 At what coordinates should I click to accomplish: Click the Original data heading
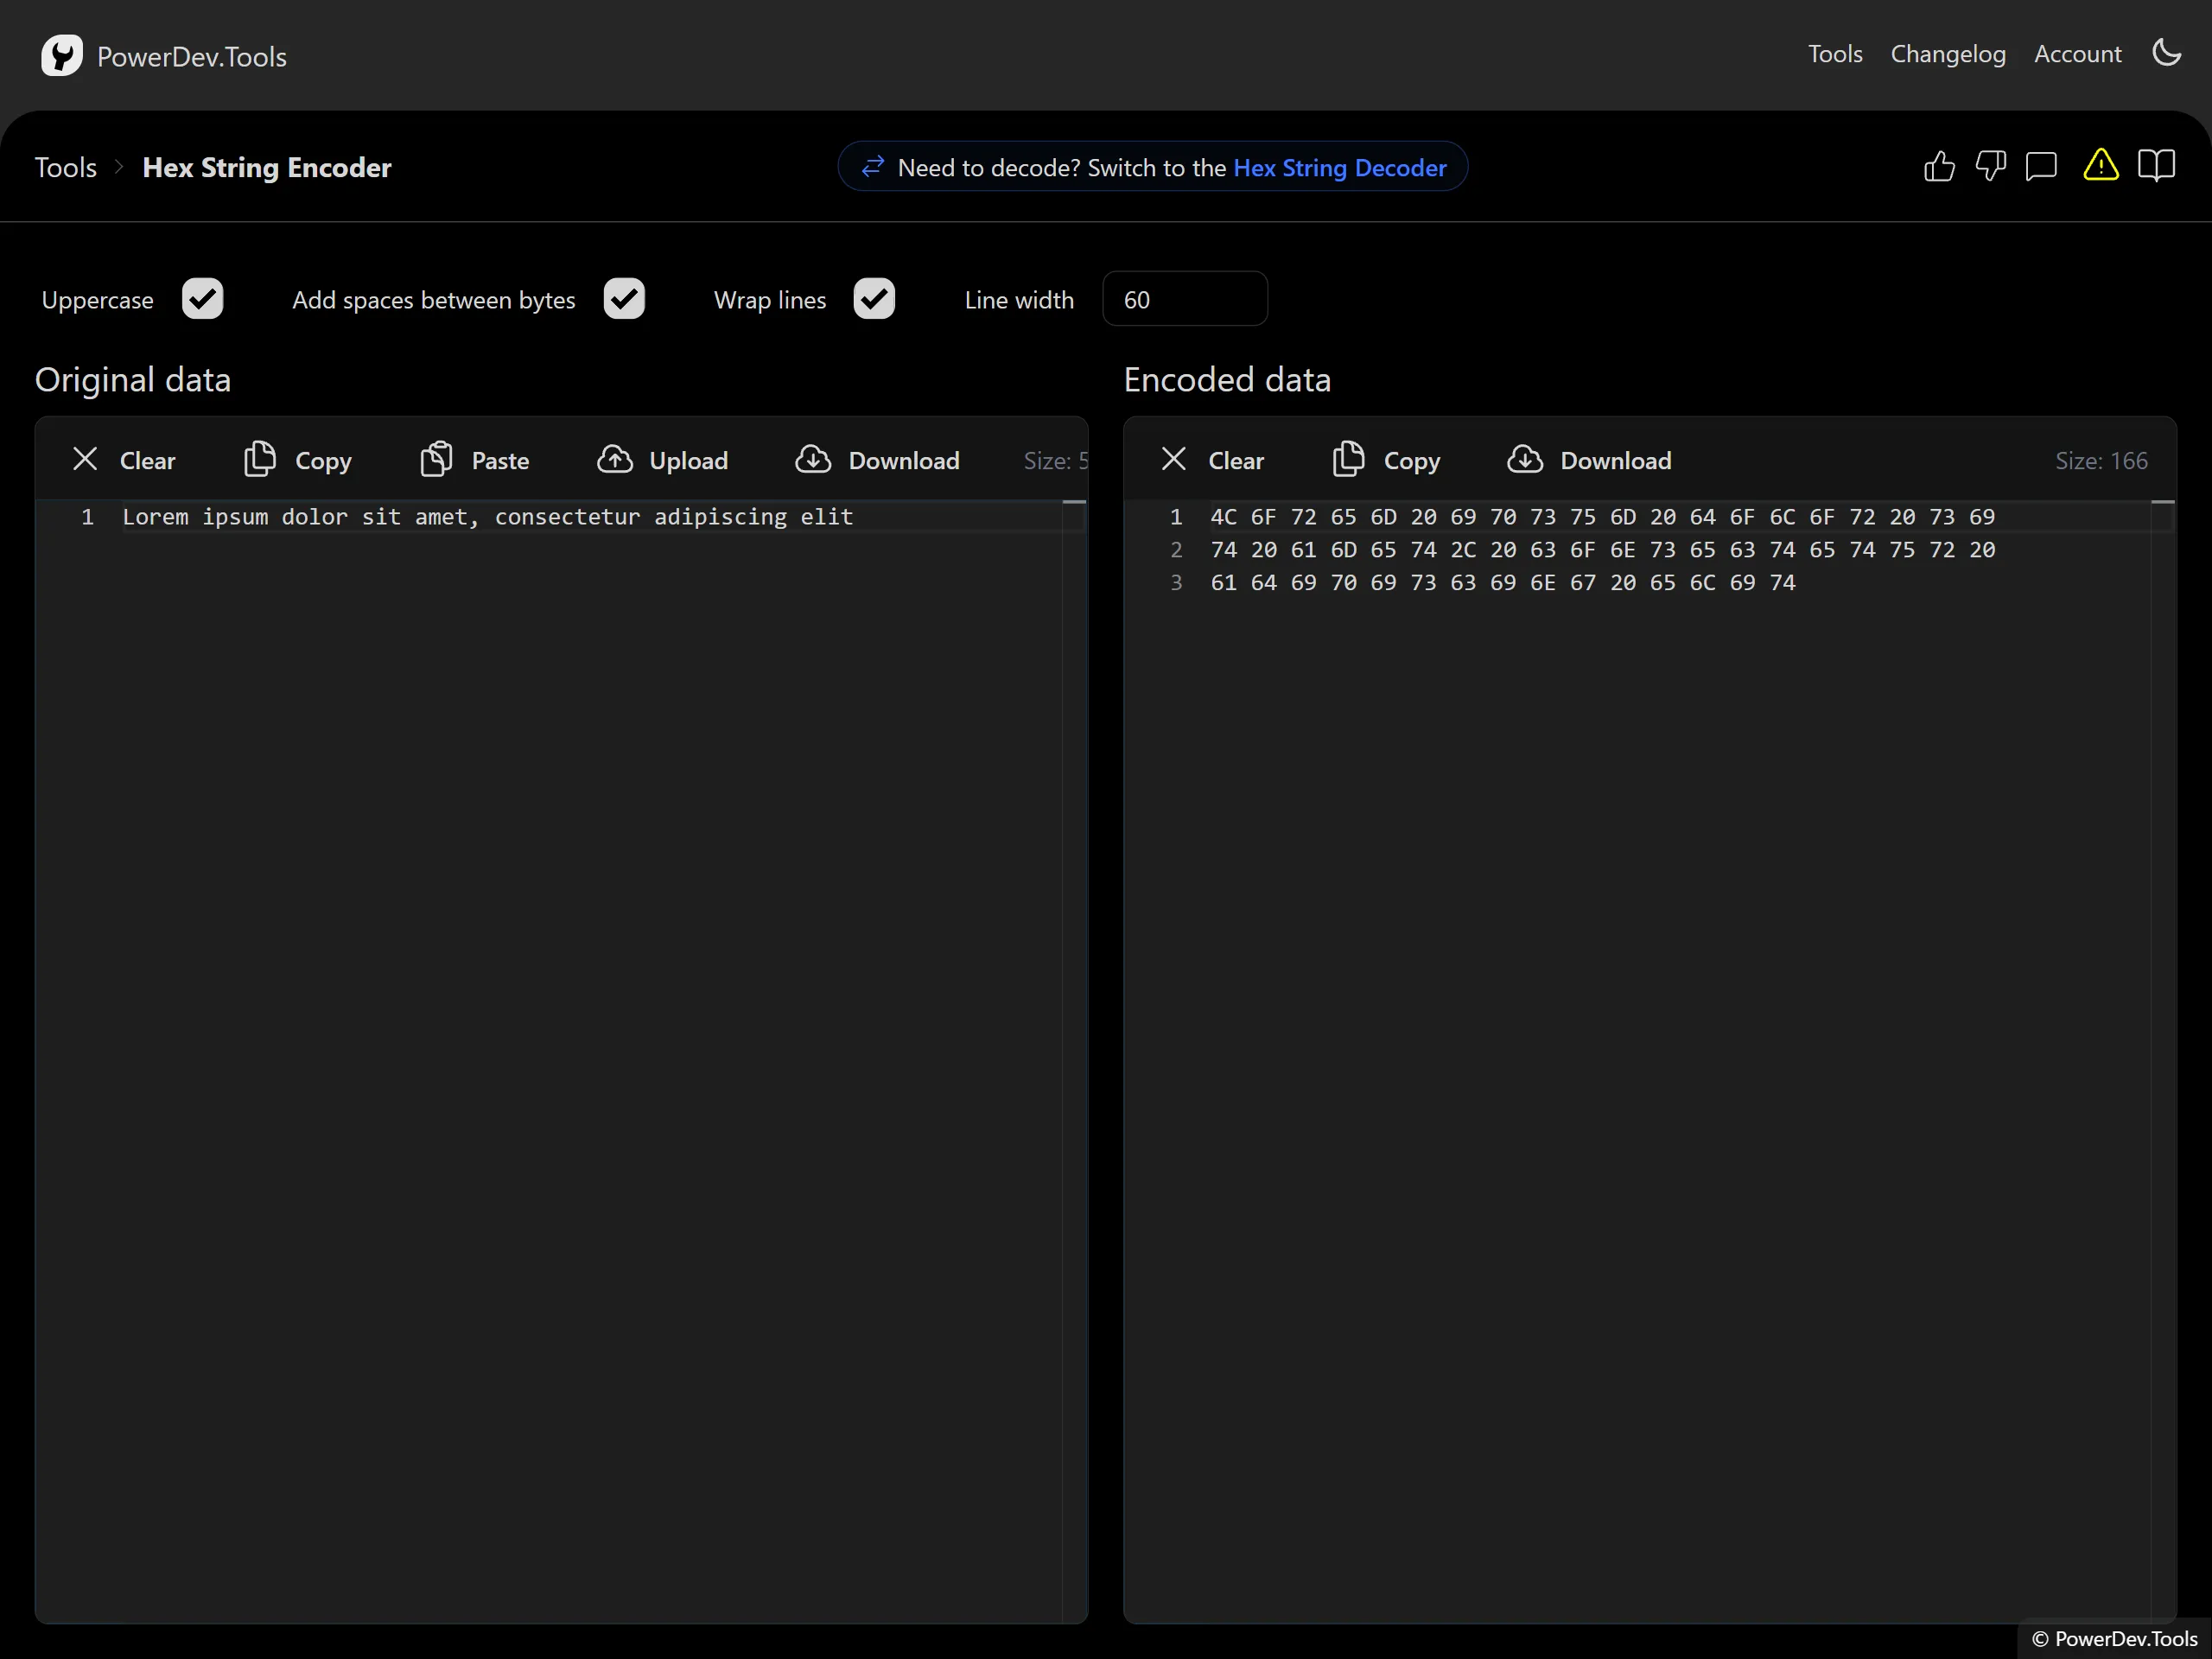pos(133,380)
